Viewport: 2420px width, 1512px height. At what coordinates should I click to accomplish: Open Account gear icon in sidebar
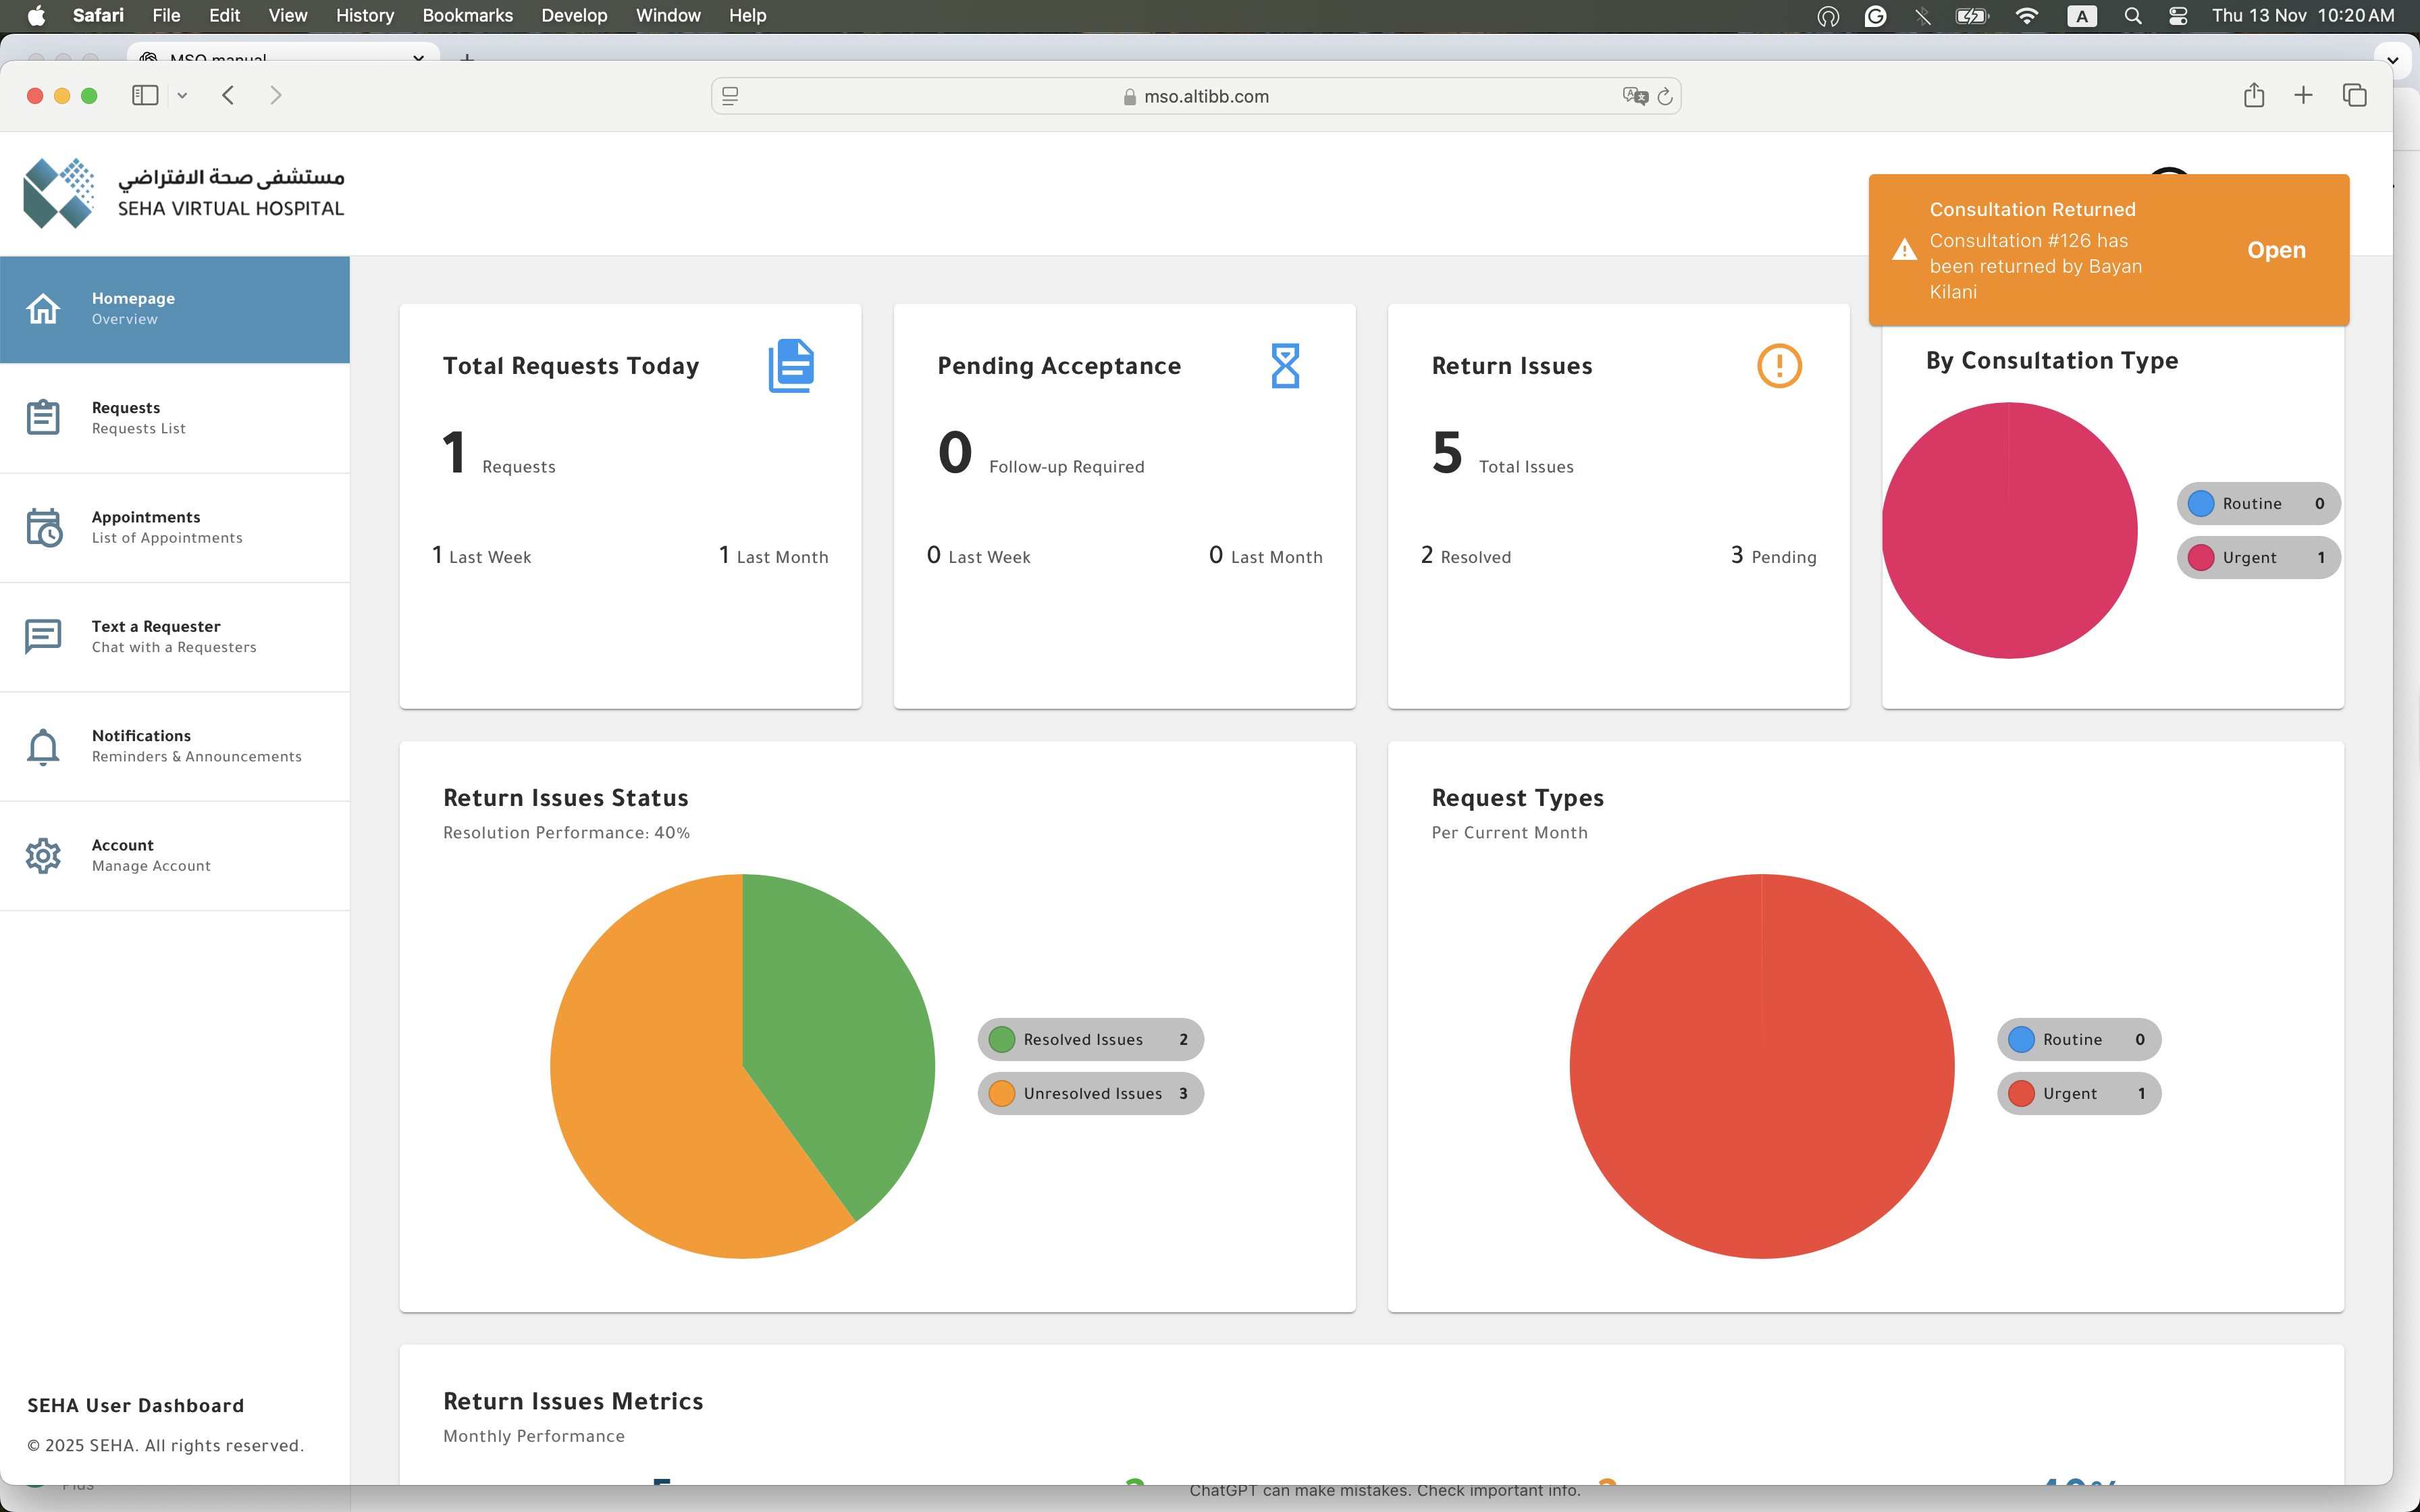tap(43, 855)
